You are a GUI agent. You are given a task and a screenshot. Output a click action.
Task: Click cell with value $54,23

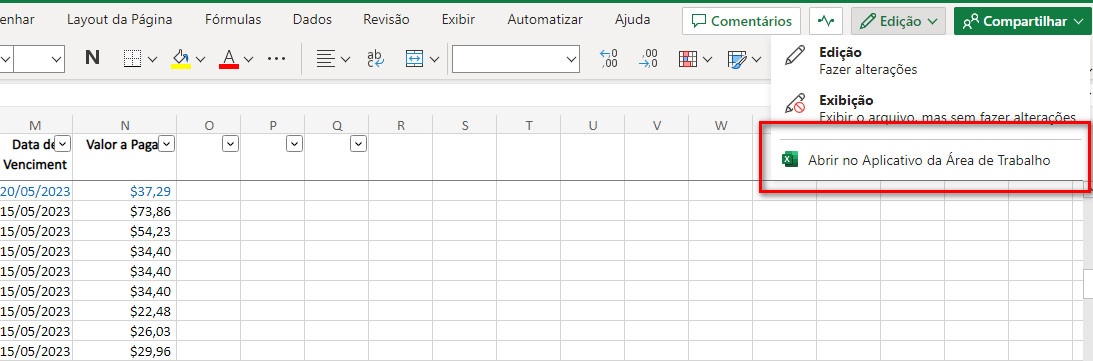click(x=125, y=231)
